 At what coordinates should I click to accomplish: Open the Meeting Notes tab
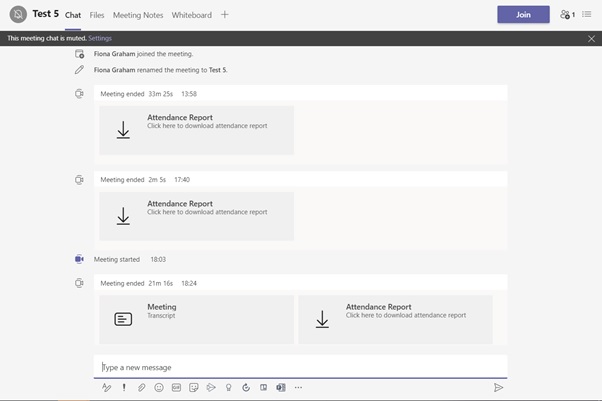[138, 15]
